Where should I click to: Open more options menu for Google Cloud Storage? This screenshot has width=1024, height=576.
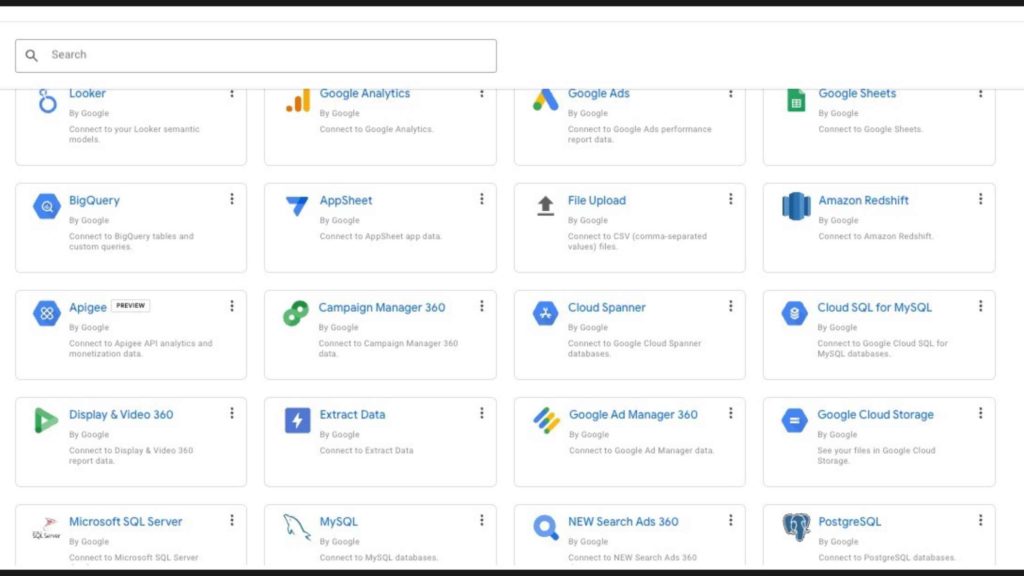click(980, 413)
